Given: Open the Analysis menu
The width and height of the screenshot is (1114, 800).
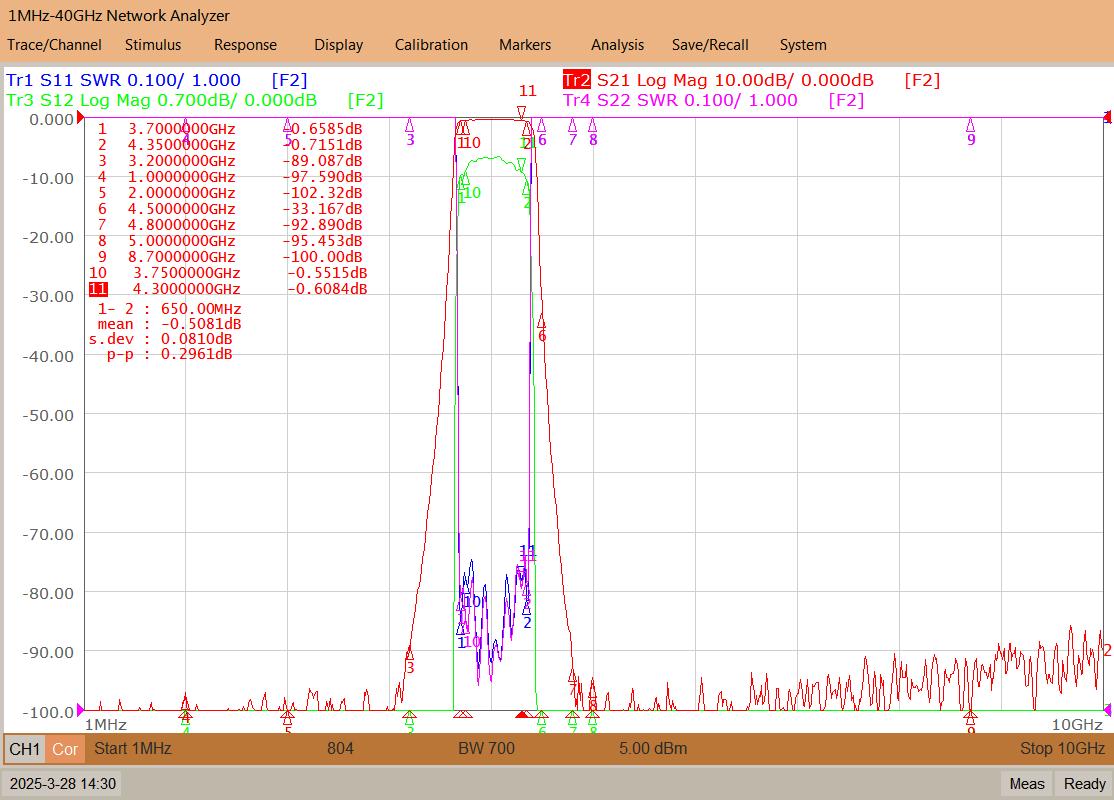Looking at the screenshot, I should (x=617, y=45).
